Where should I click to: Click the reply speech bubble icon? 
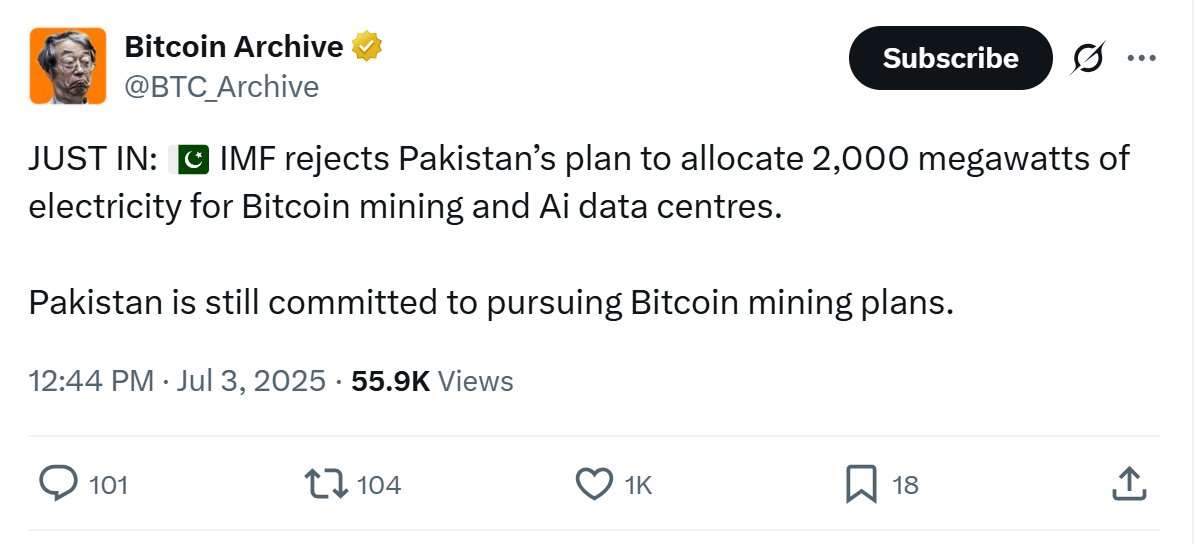(59, 485)
